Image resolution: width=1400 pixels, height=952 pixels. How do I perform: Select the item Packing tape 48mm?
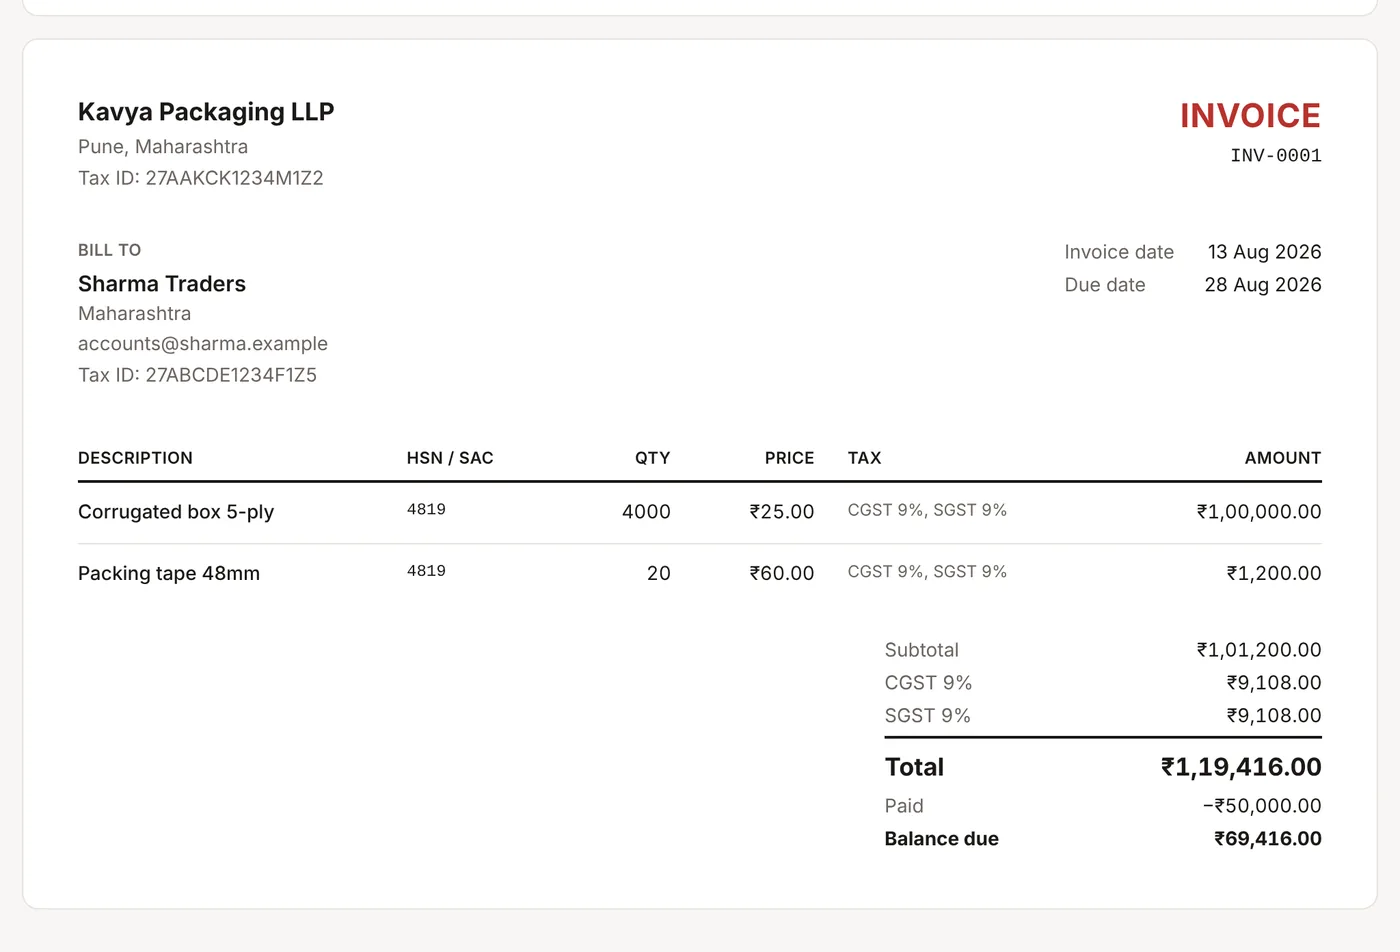pos(169,574)
